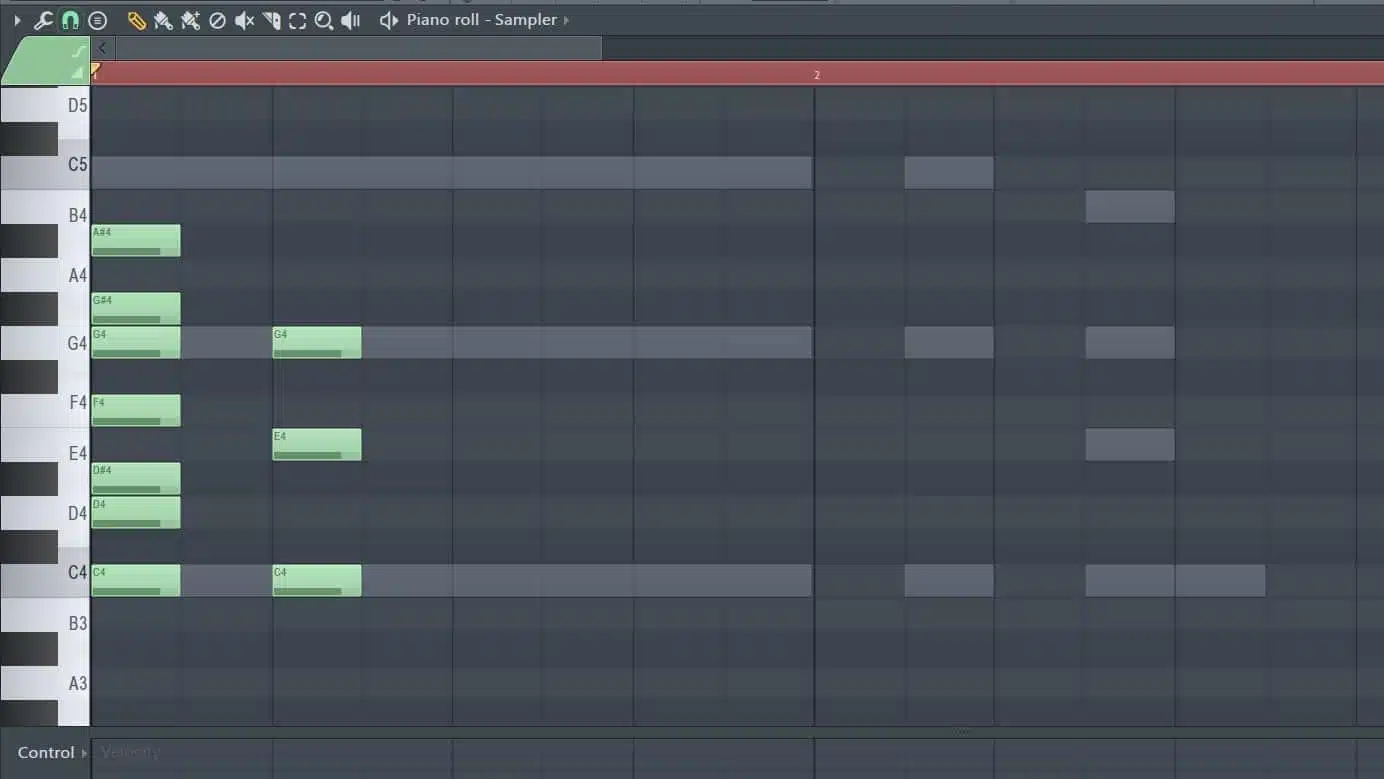Open the Piano roll - Sampler target menu
The height and width of the screenshot is (779, 1384).
pos(481,20)
